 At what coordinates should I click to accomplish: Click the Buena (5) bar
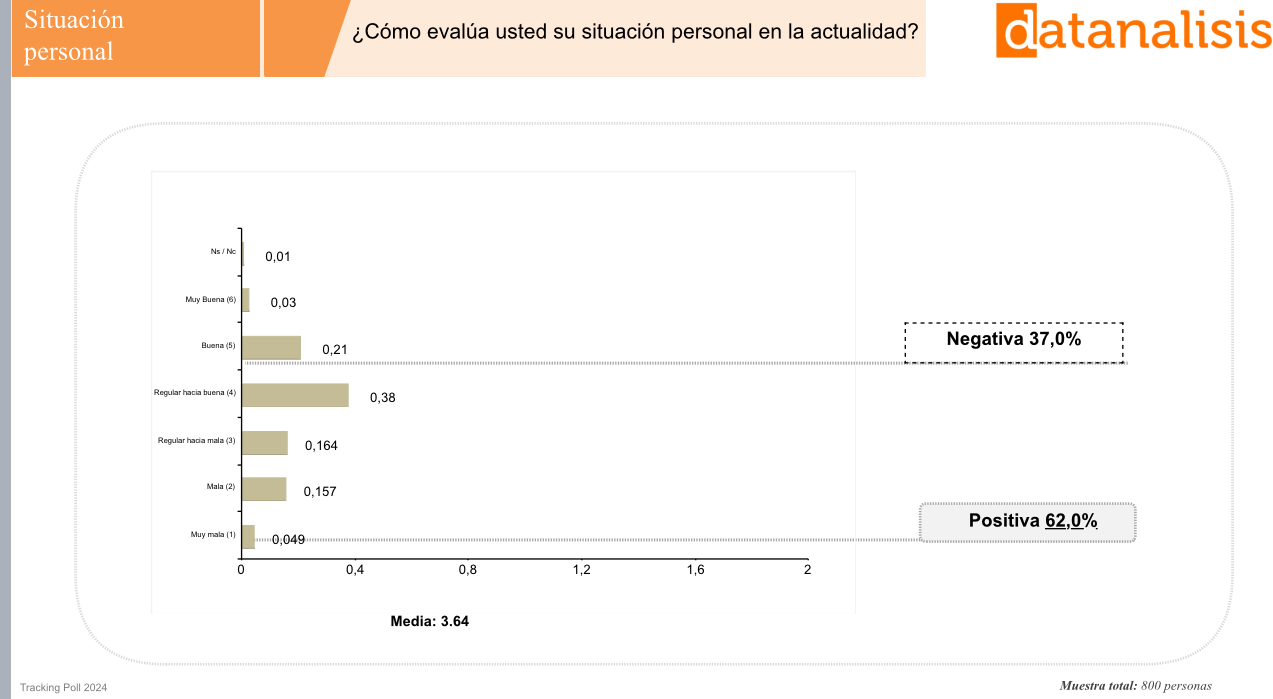pos(271,348)
